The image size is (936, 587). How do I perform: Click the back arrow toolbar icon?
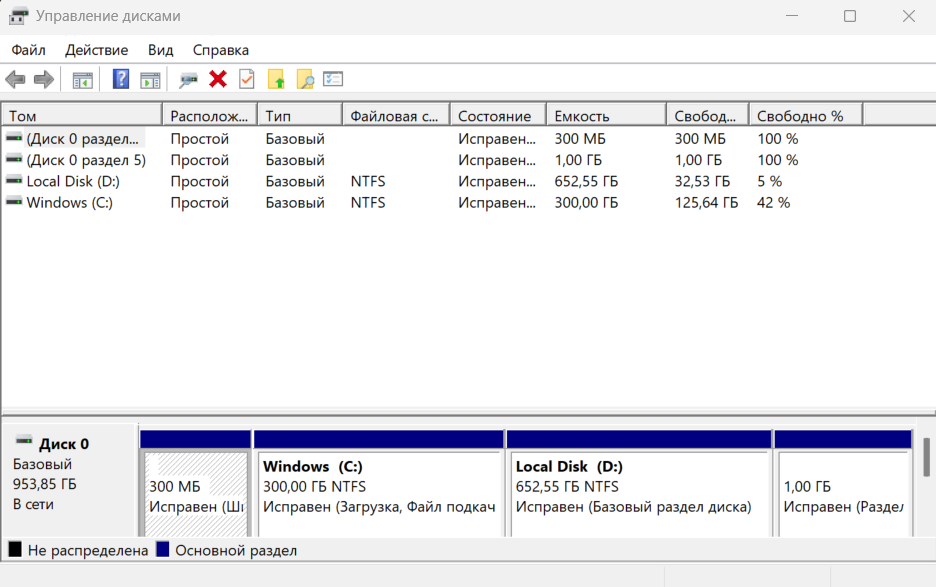[15, 80]
